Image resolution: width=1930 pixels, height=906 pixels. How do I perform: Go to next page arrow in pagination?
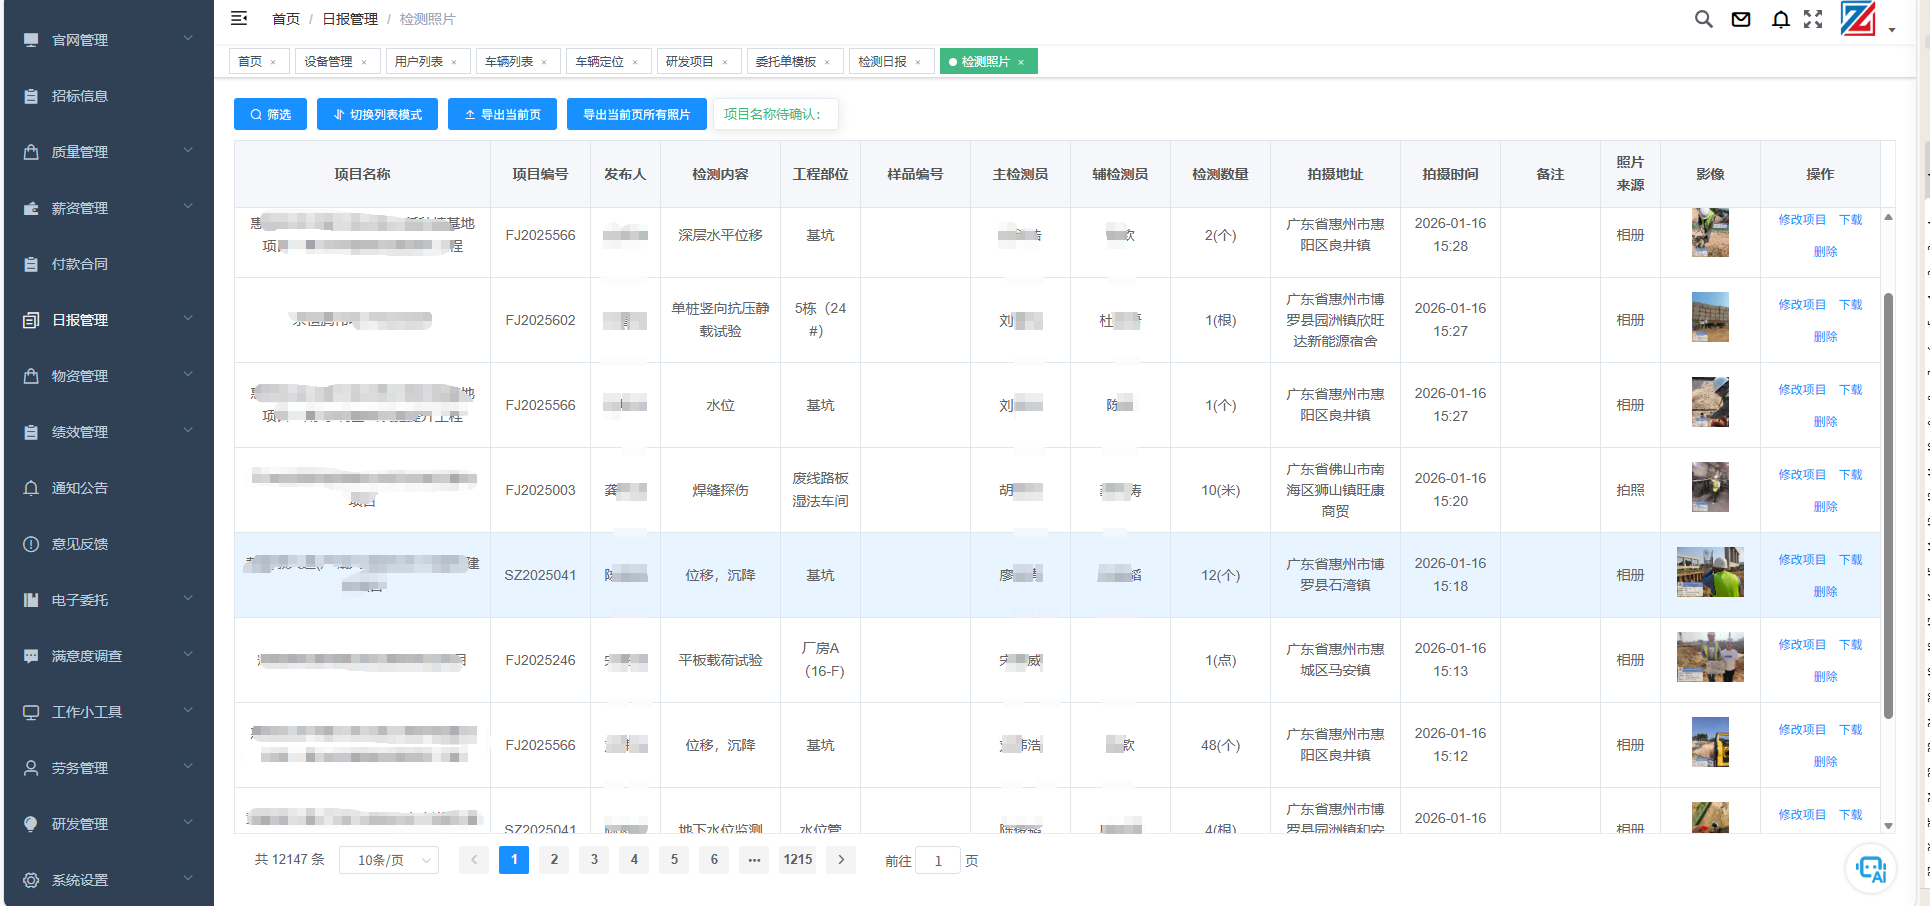[x=841, y=860]
